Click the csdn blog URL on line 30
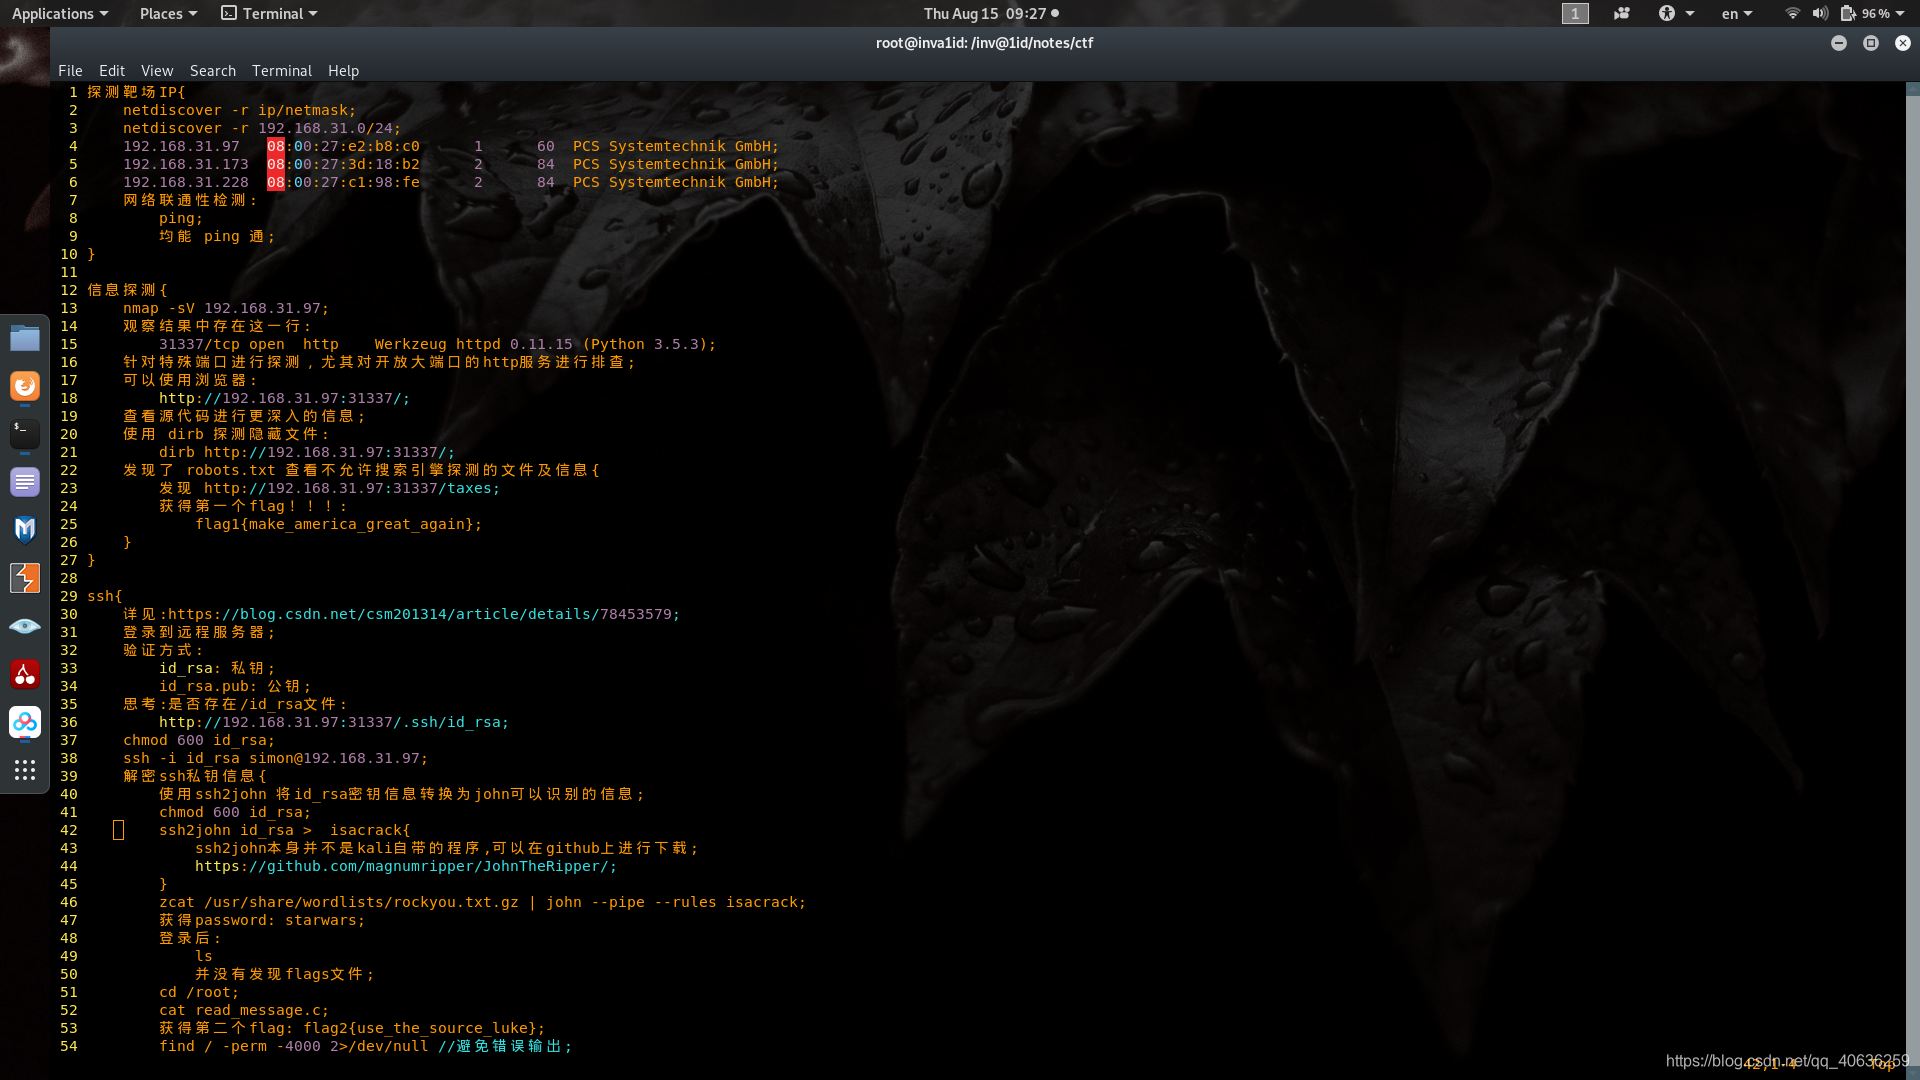The height and width of the screenshot is (1080, 1920). tap(424, 614)
